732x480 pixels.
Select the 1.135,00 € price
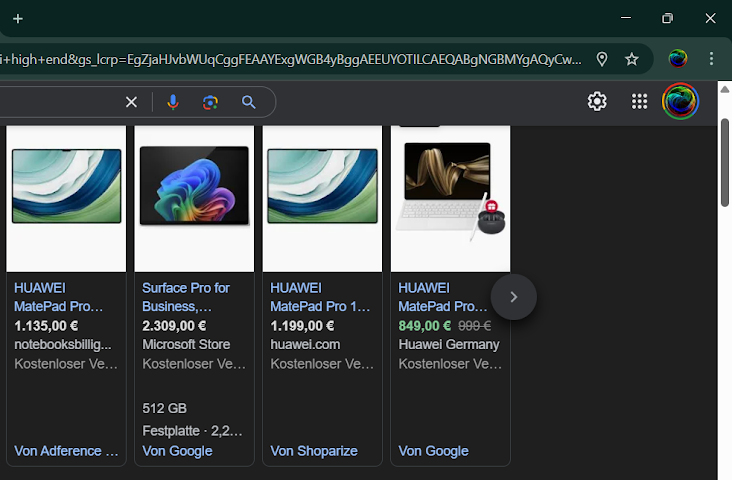click(x=46, y=326)
